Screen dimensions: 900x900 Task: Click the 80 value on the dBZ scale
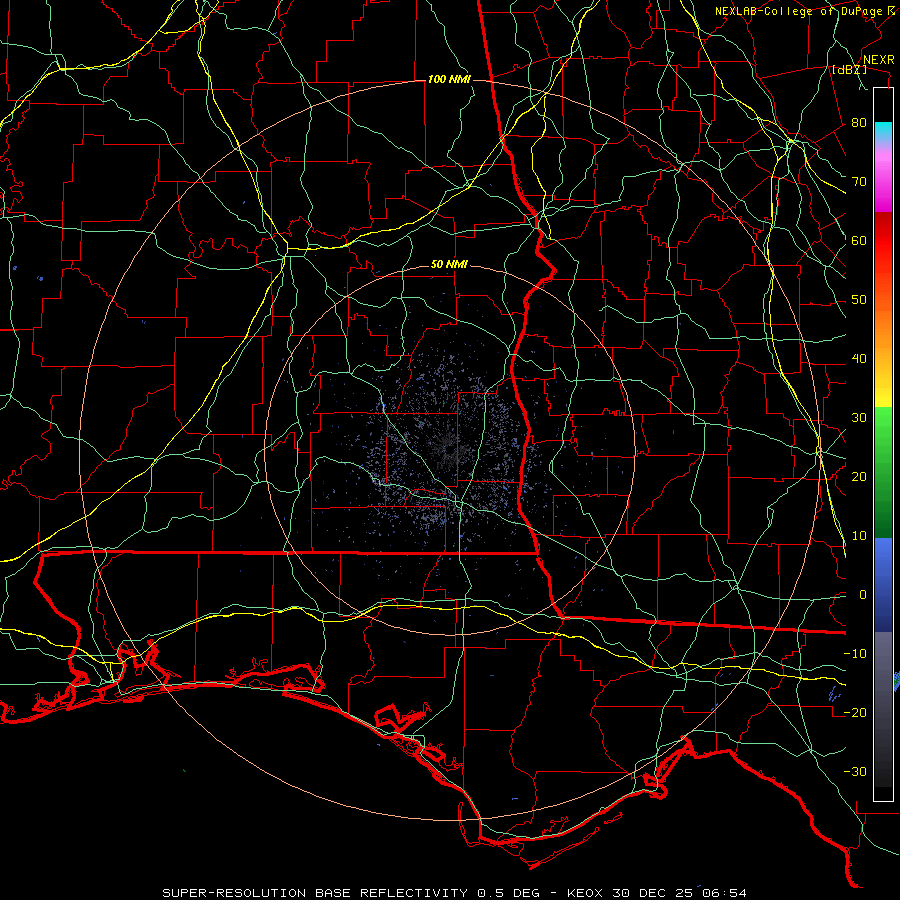click(859, 123)
